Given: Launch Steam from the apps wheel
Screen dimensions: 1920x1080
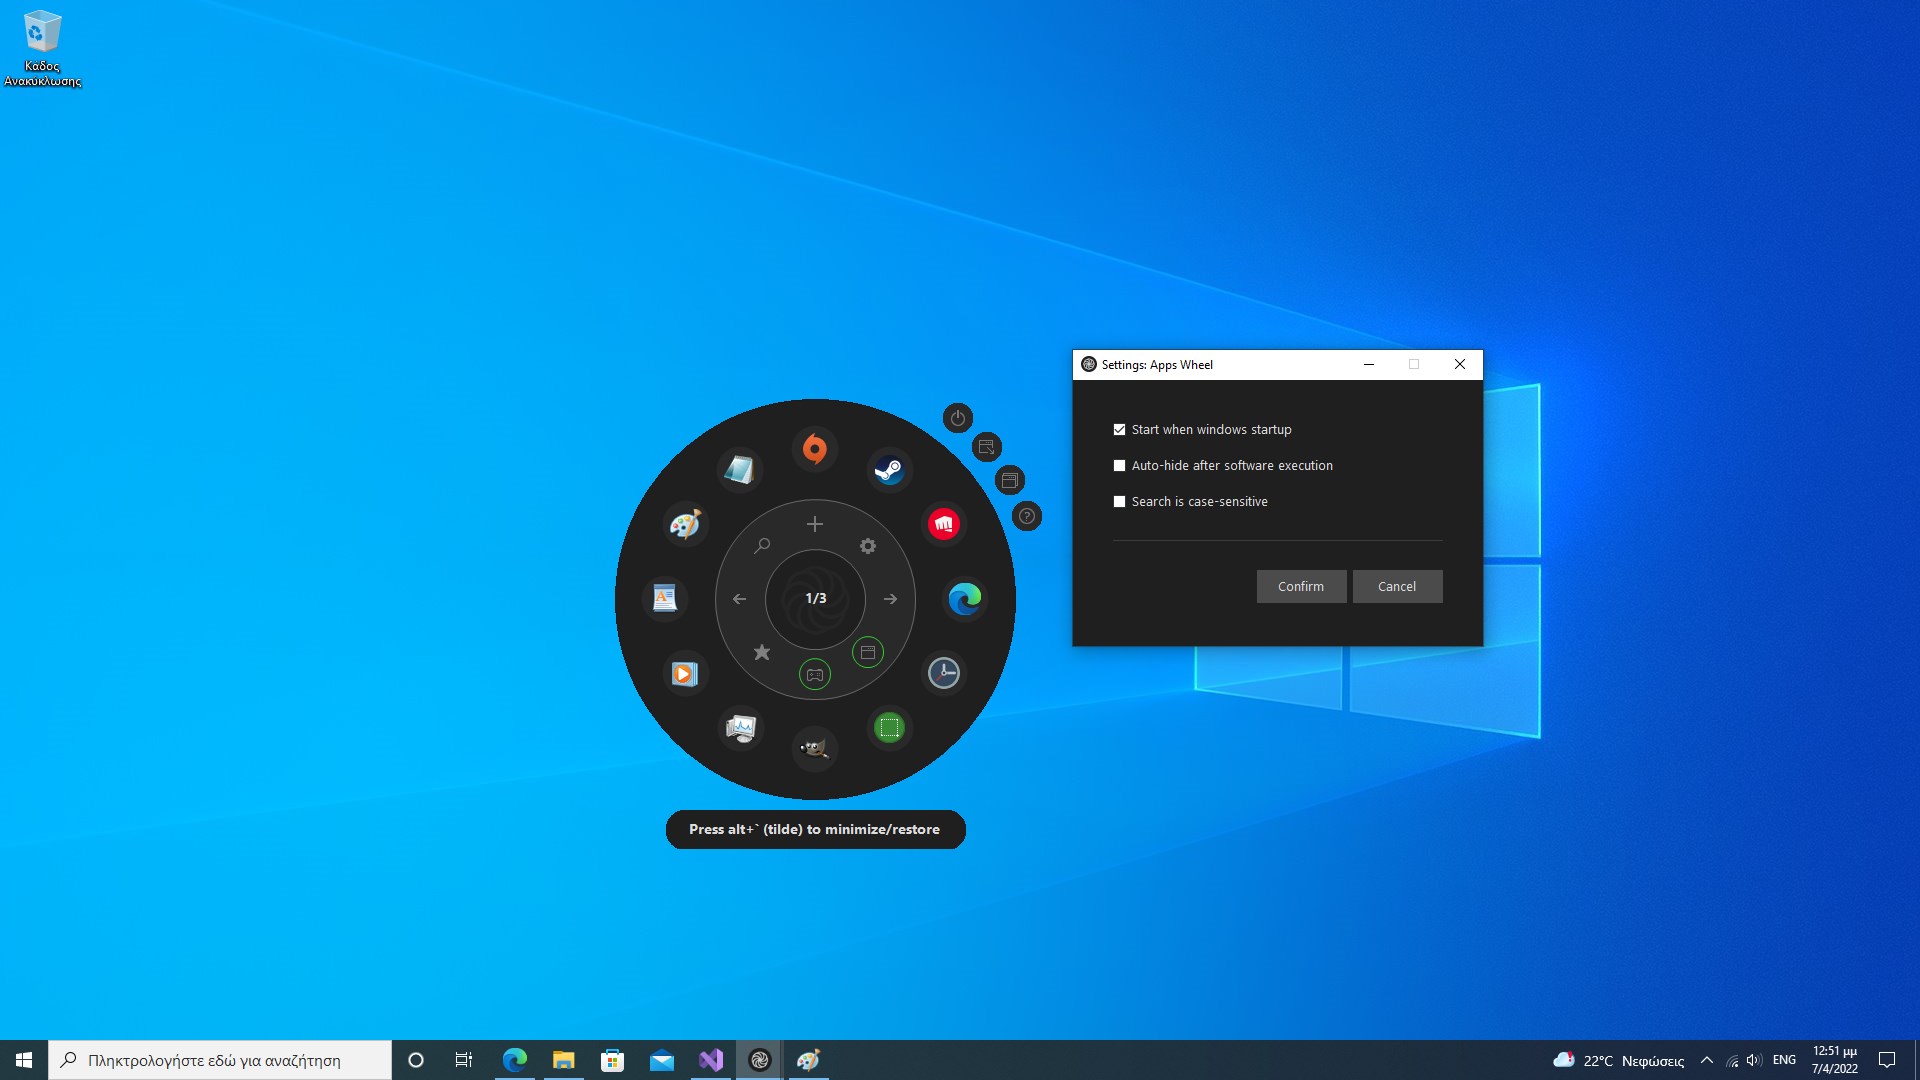Looking at the screenshot, I should (889, 469).
